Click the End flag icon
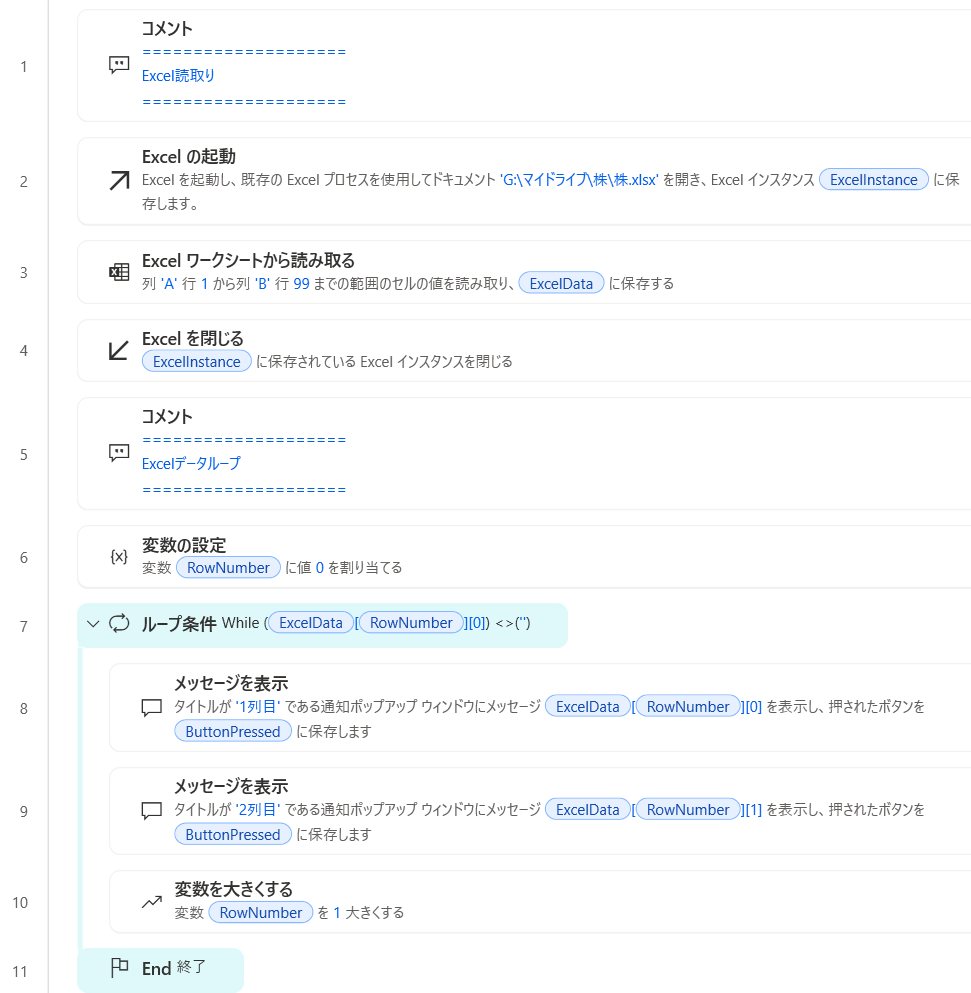The width and height of the screenshot is (971, 993). 119,968
